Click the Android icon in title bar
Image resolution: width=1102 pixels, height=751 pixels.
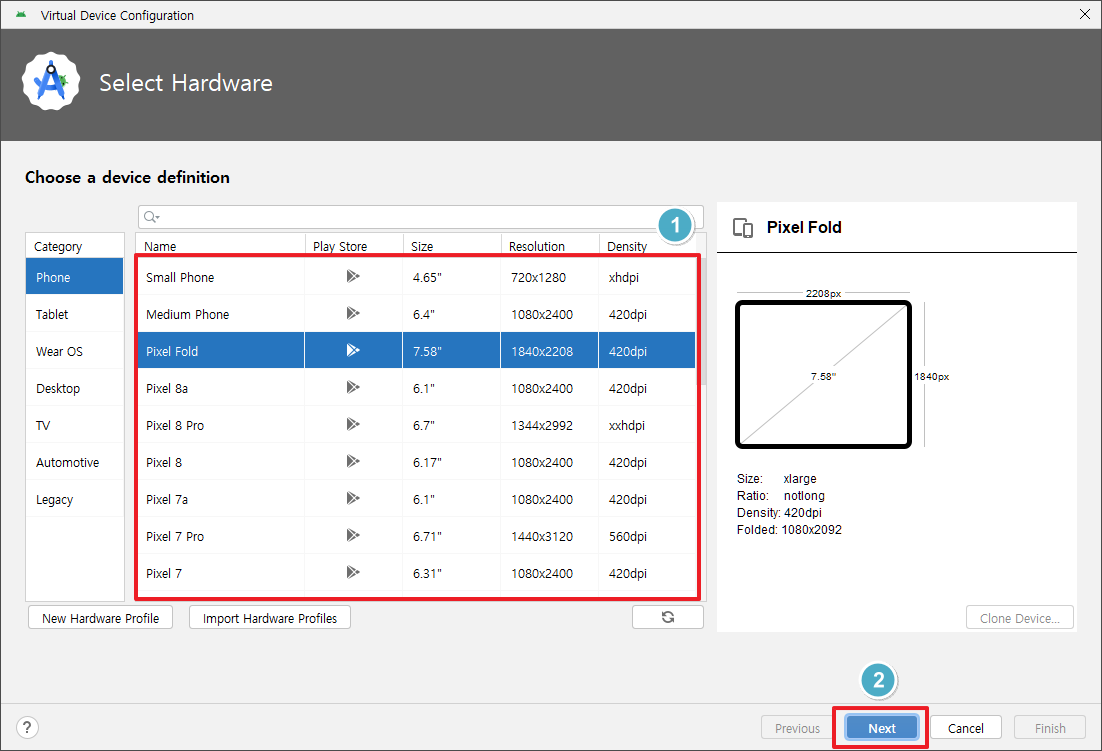[x=21, y=15]
